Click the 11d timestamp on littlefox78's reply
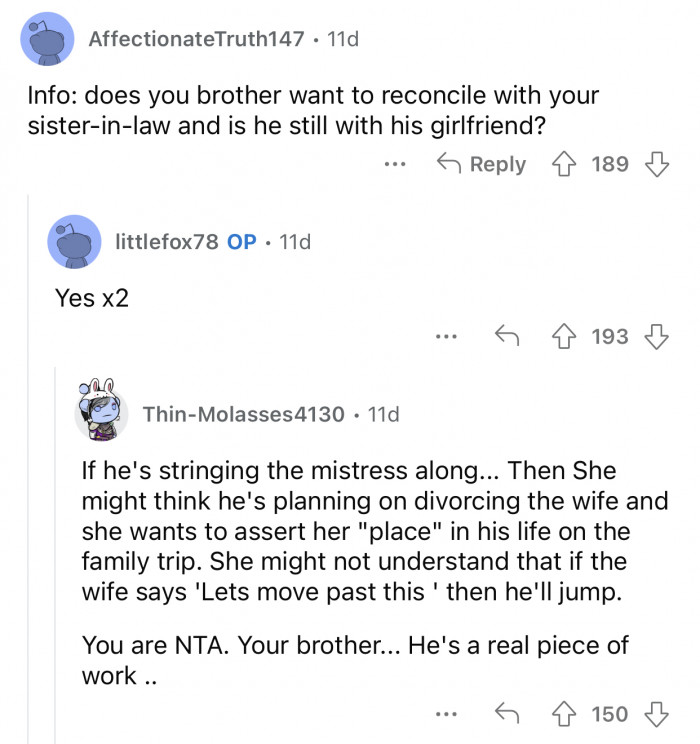Screen dimensions: 700x744 [296, 242]
